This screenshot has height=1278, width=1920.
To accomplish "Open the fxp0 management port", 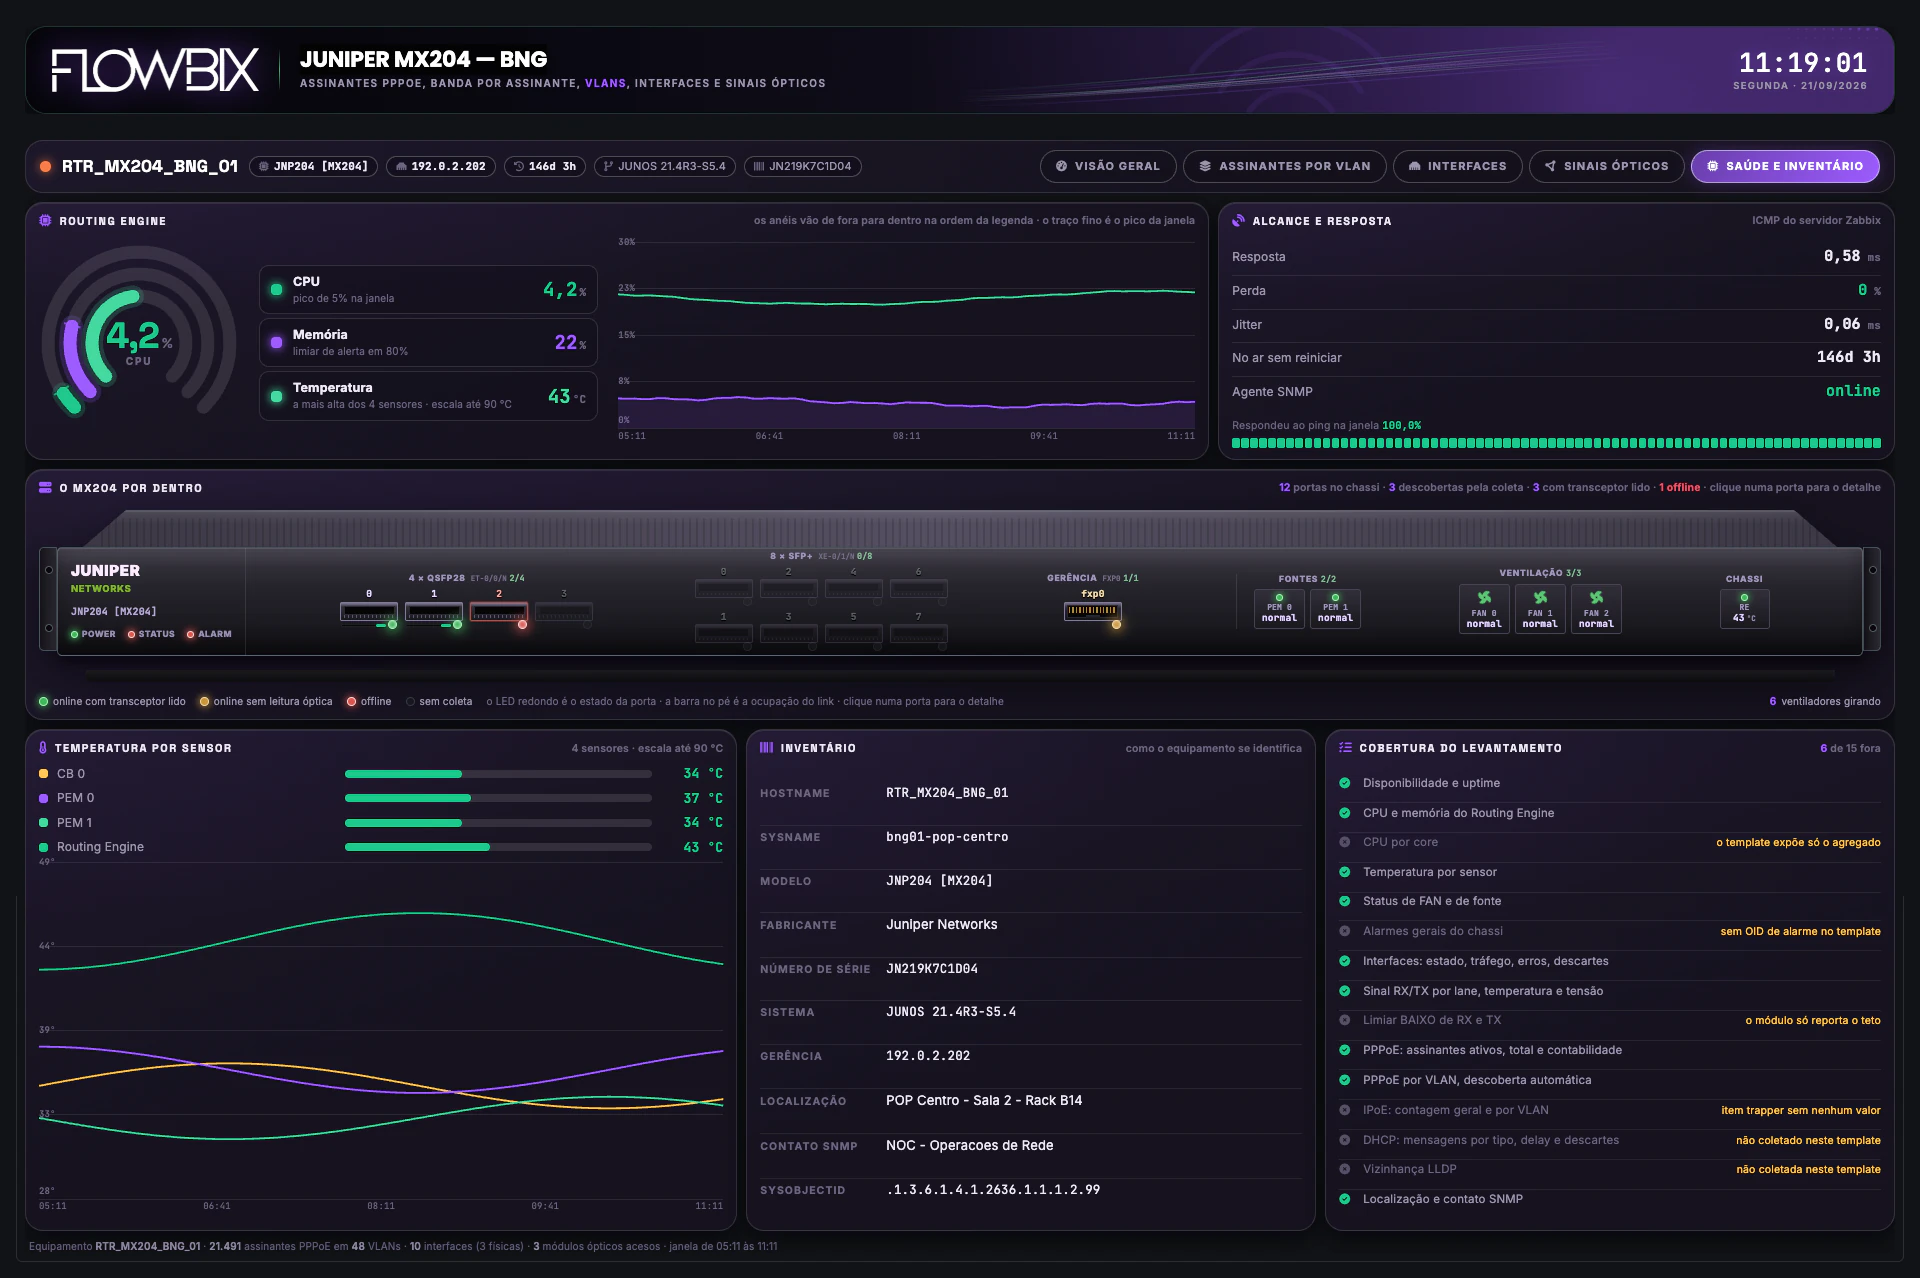I will [x=1092, y=611].
